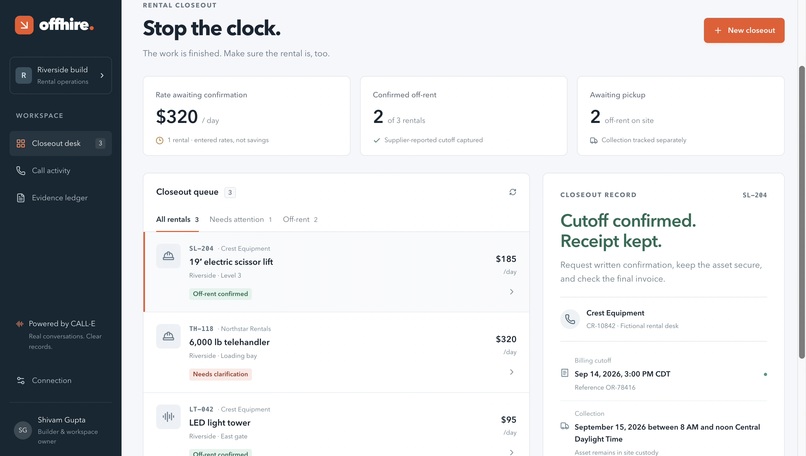This screenshot has width=806, height=456.
Task: Open the Evidence ledger page
Action: (x=61, y=198)
